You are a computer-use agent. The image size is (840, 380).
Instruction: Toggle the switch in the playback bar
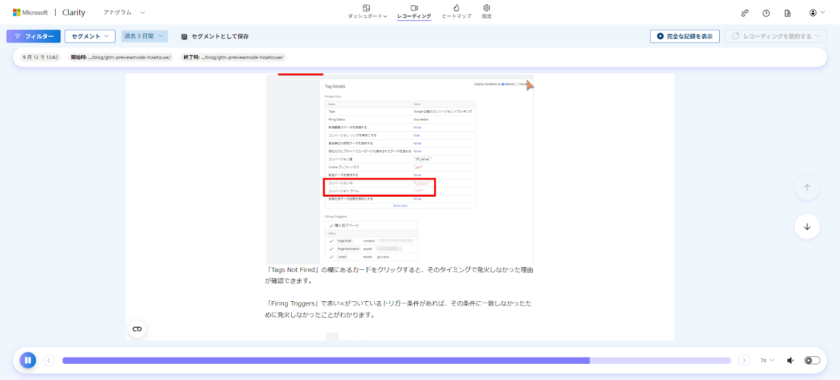[812, 360]
